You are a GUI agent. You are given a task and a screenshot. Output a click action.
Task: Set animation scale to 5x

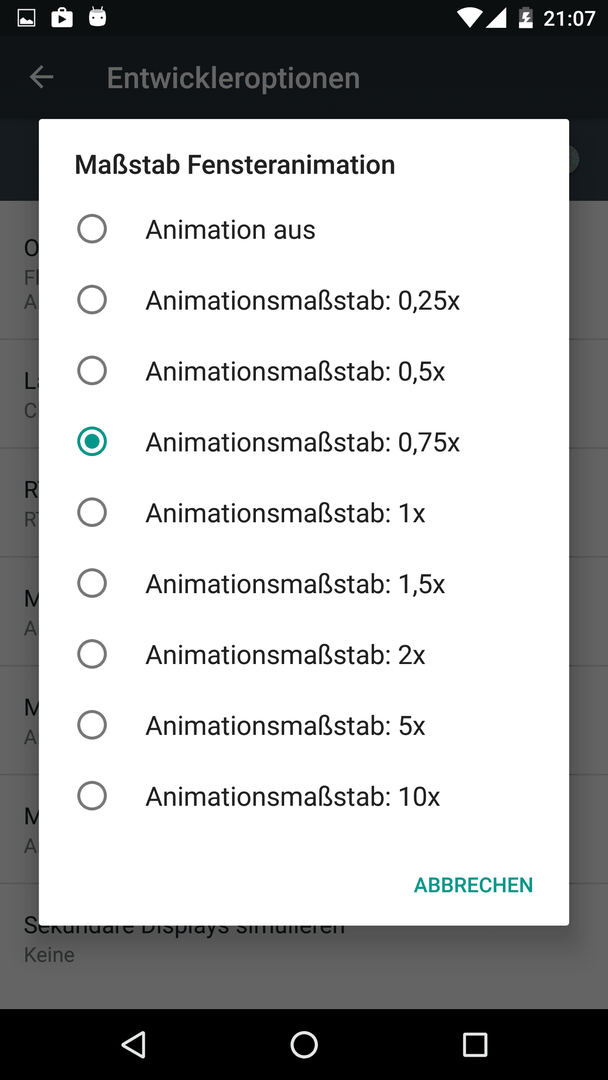pos(304,725)
